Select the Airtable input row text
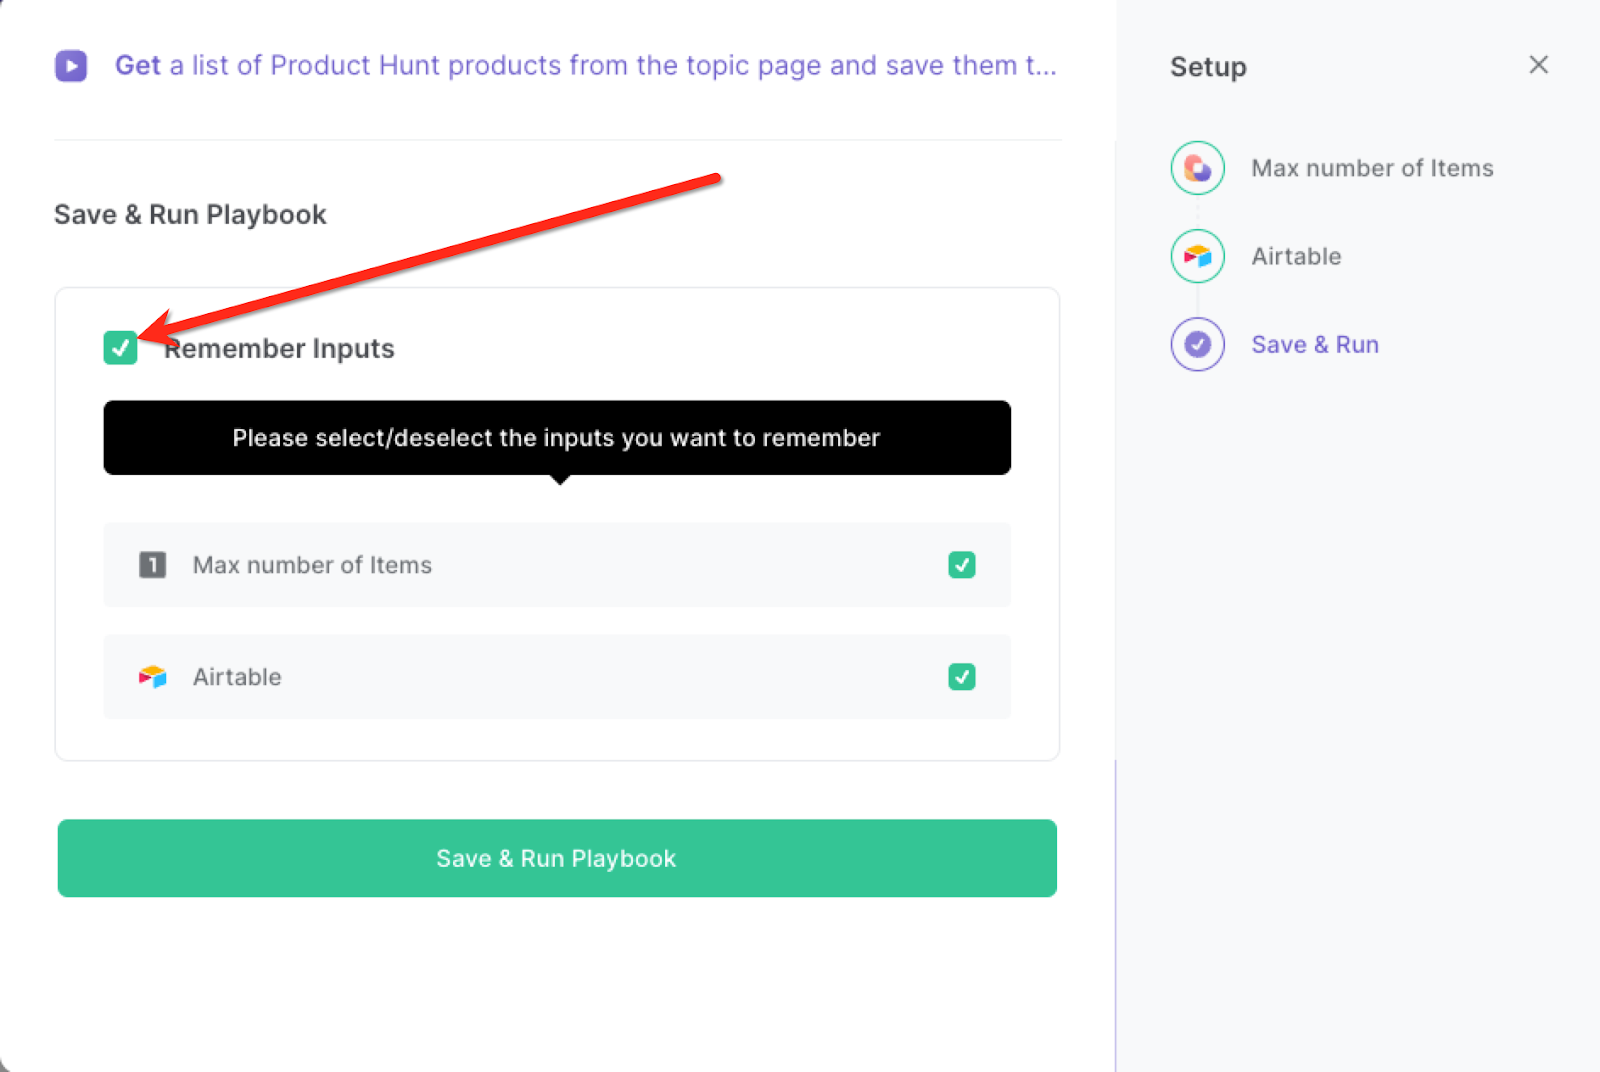Viewport: 1600px width, 1072px height. coord(237,677)
